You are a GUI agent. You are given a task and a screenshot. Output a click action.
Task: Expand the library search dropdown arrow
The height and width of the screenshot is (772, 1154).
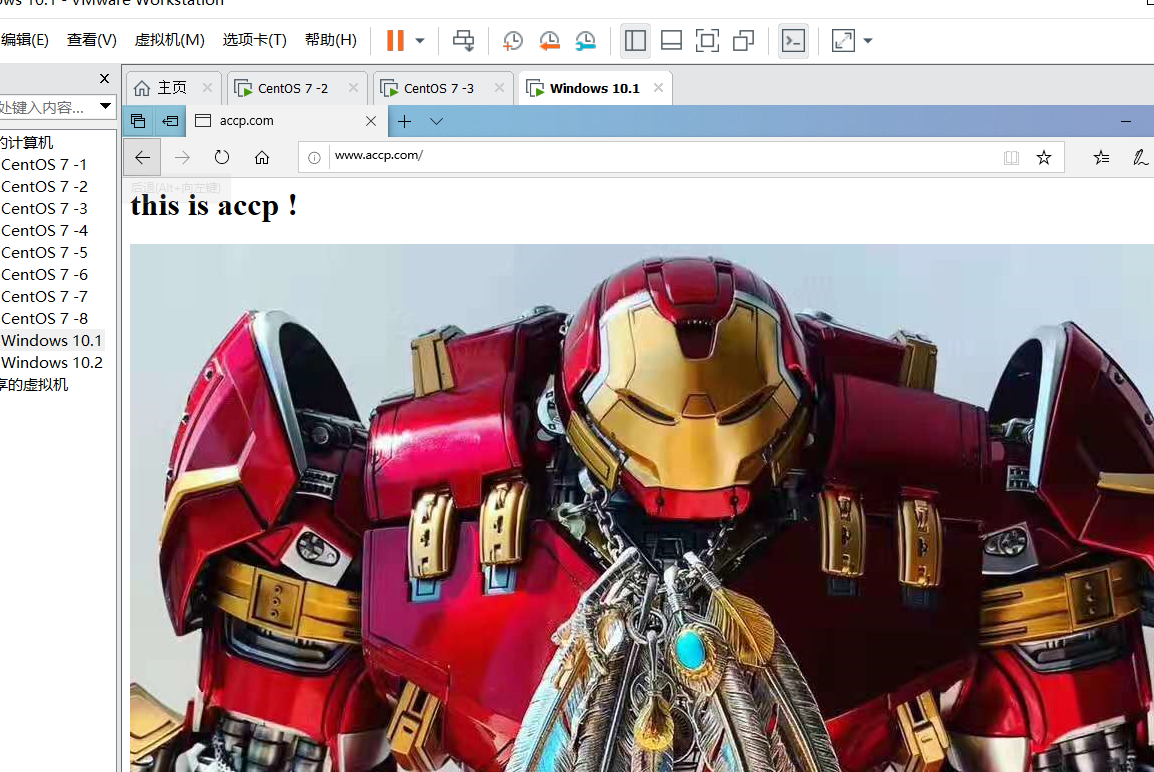coord(105,107)
